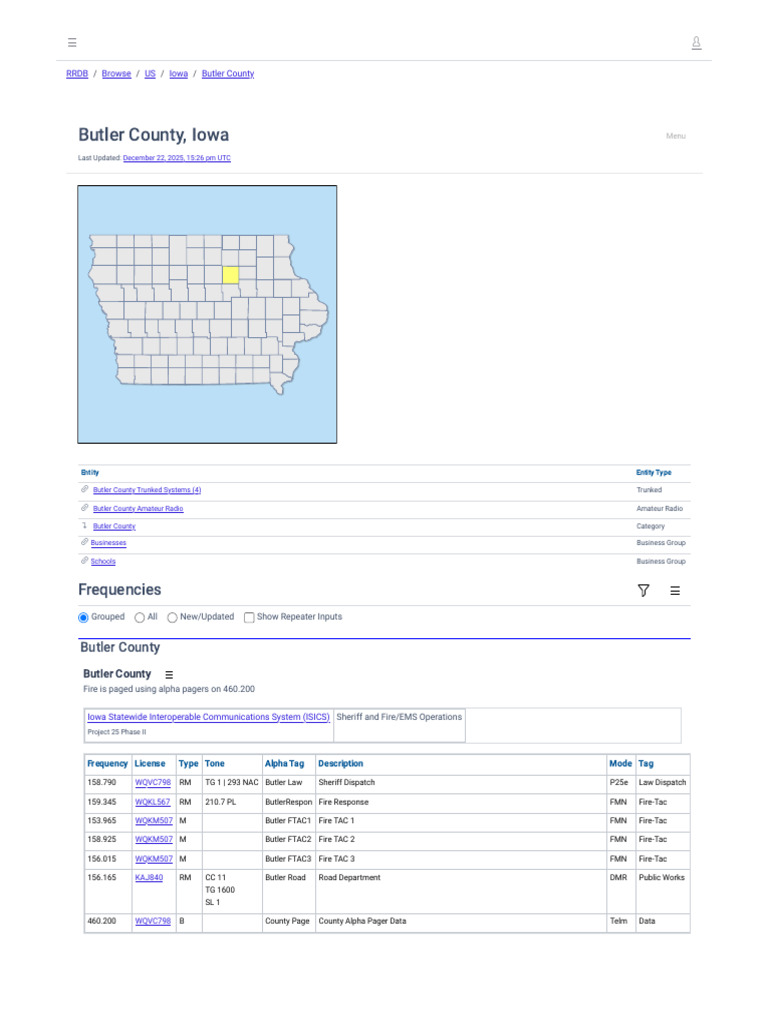The height and width of the screenshot is (1024, 768).
Task: Open the Businesses entity link
Action: [x=108, y=543]
